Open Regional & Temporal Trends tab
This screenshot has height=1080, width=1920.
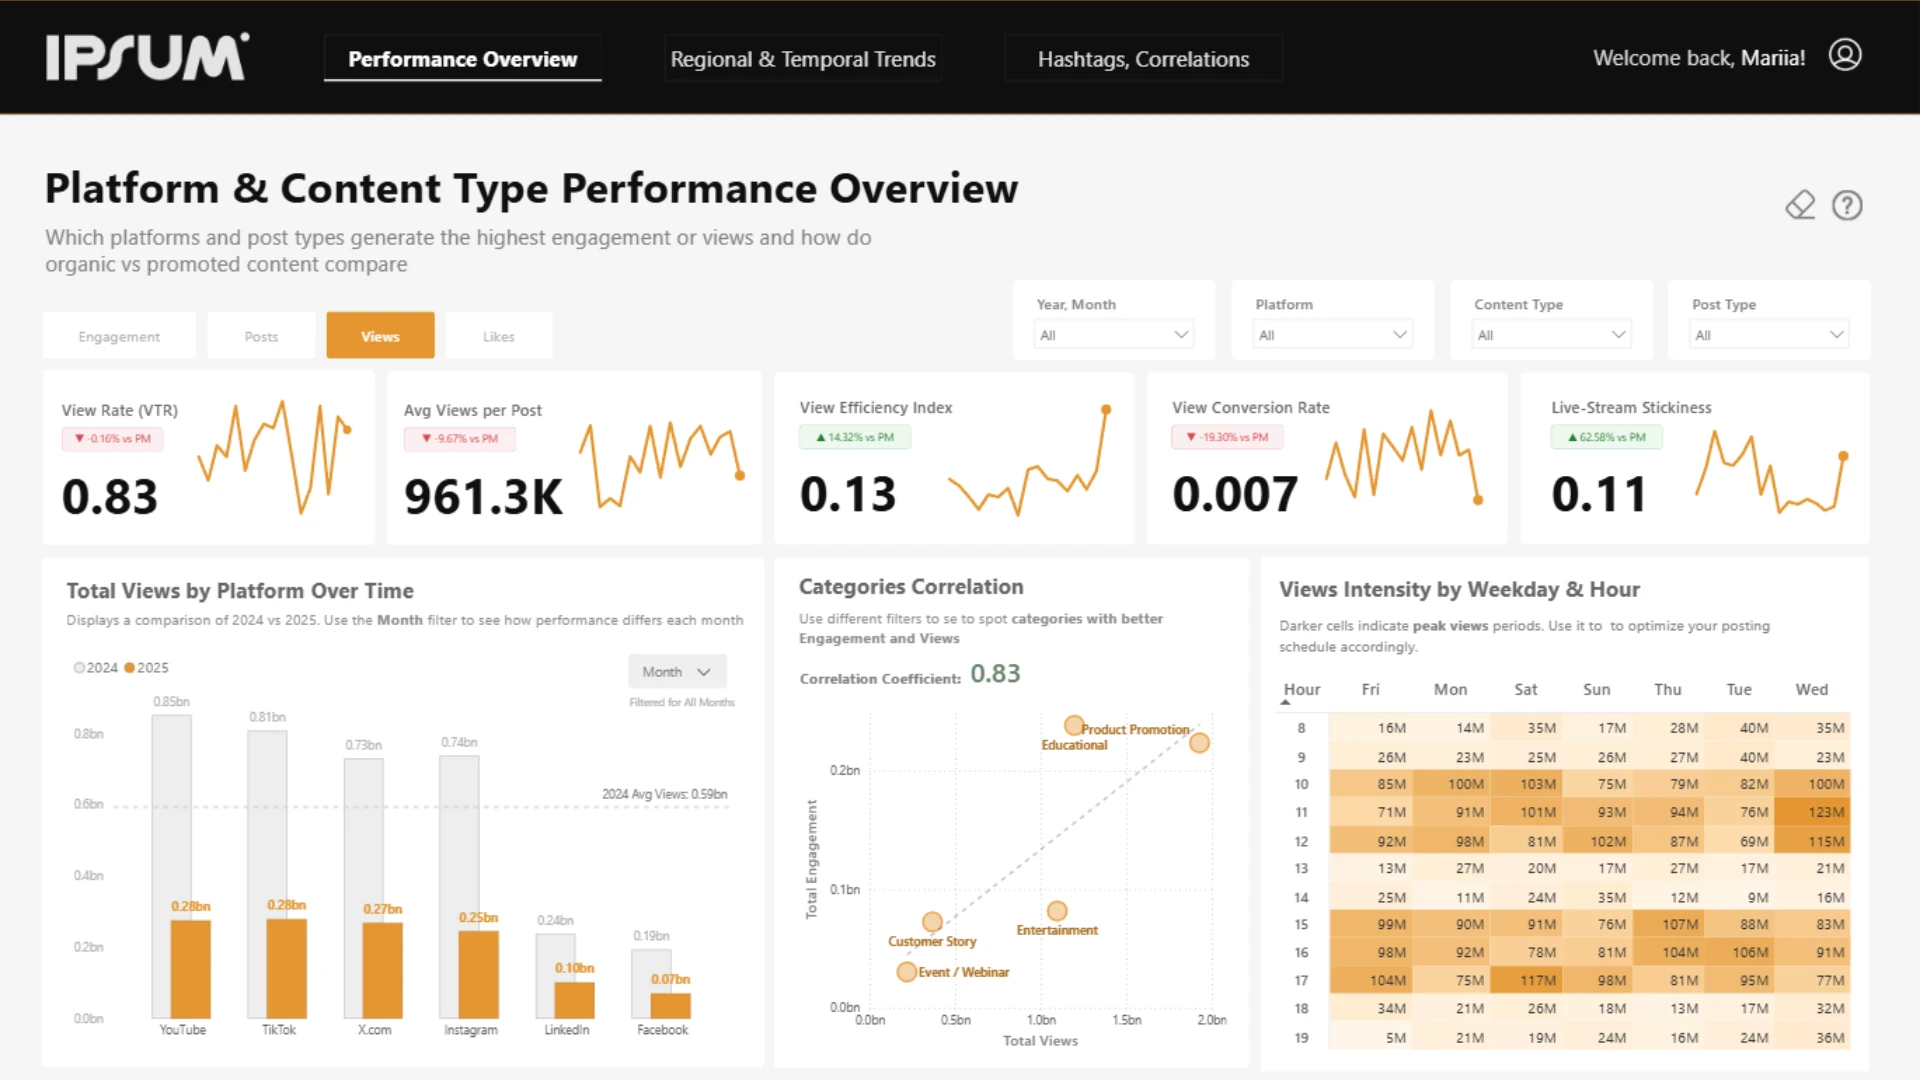[x=802, y=59]
